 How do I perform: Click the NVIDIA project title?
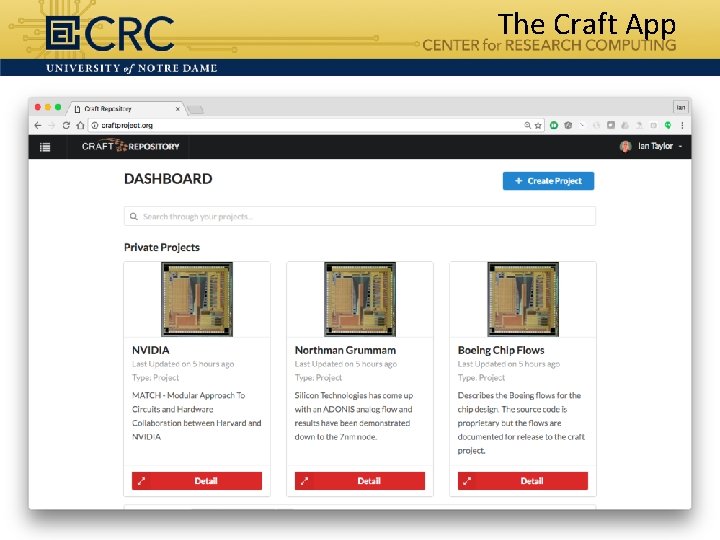tap(151, 350)
